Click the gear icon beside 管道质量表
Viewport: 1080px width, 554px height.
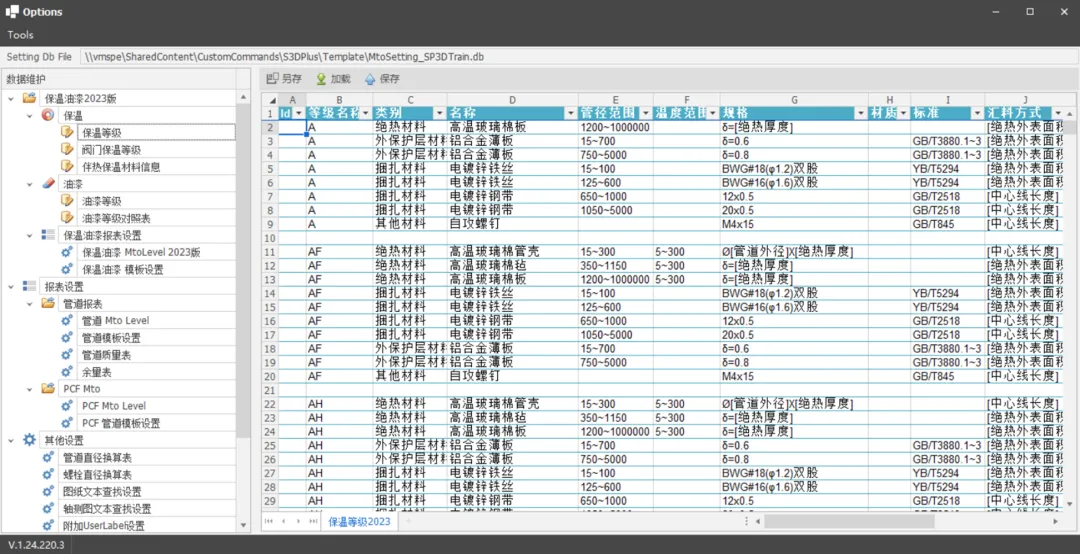[x=67, y=354]
